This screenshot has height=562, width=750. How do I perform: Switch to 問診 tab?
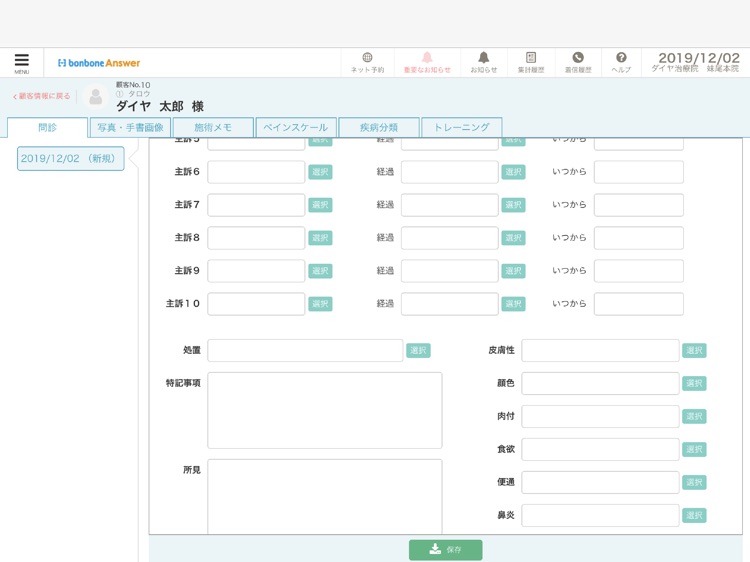click(x=47, y=128)
